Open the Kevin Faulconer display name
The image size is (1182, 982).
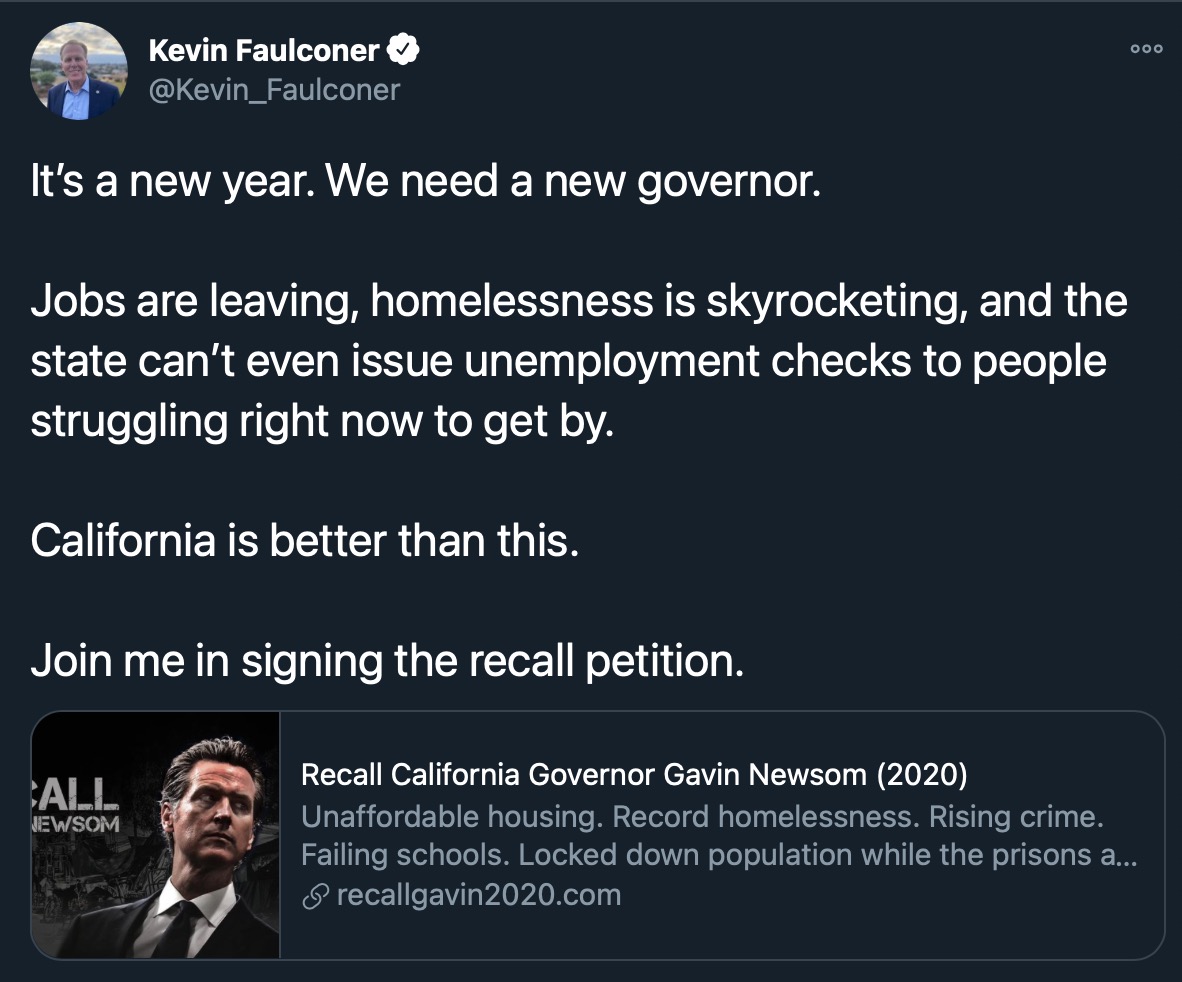pos(264,50)
